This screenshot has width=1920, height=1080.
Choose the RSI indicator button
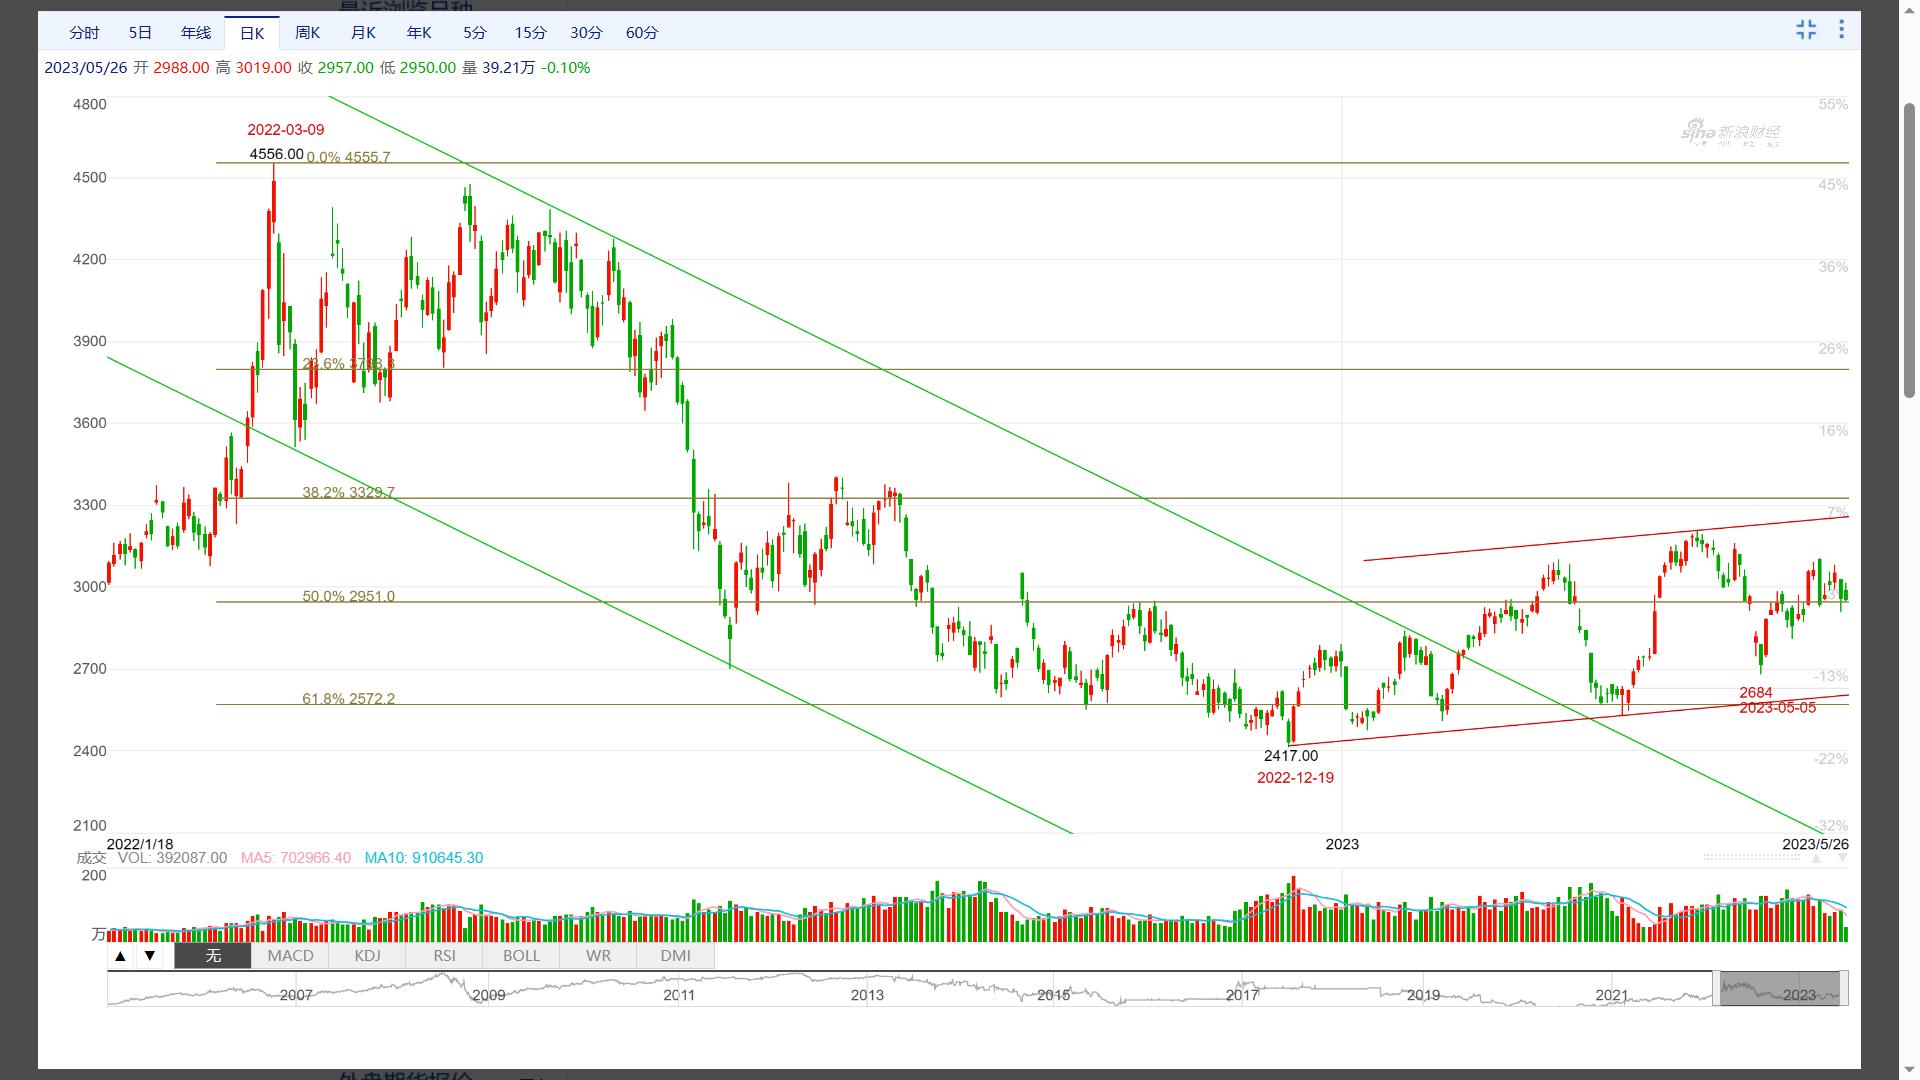[x=444, y=956]
